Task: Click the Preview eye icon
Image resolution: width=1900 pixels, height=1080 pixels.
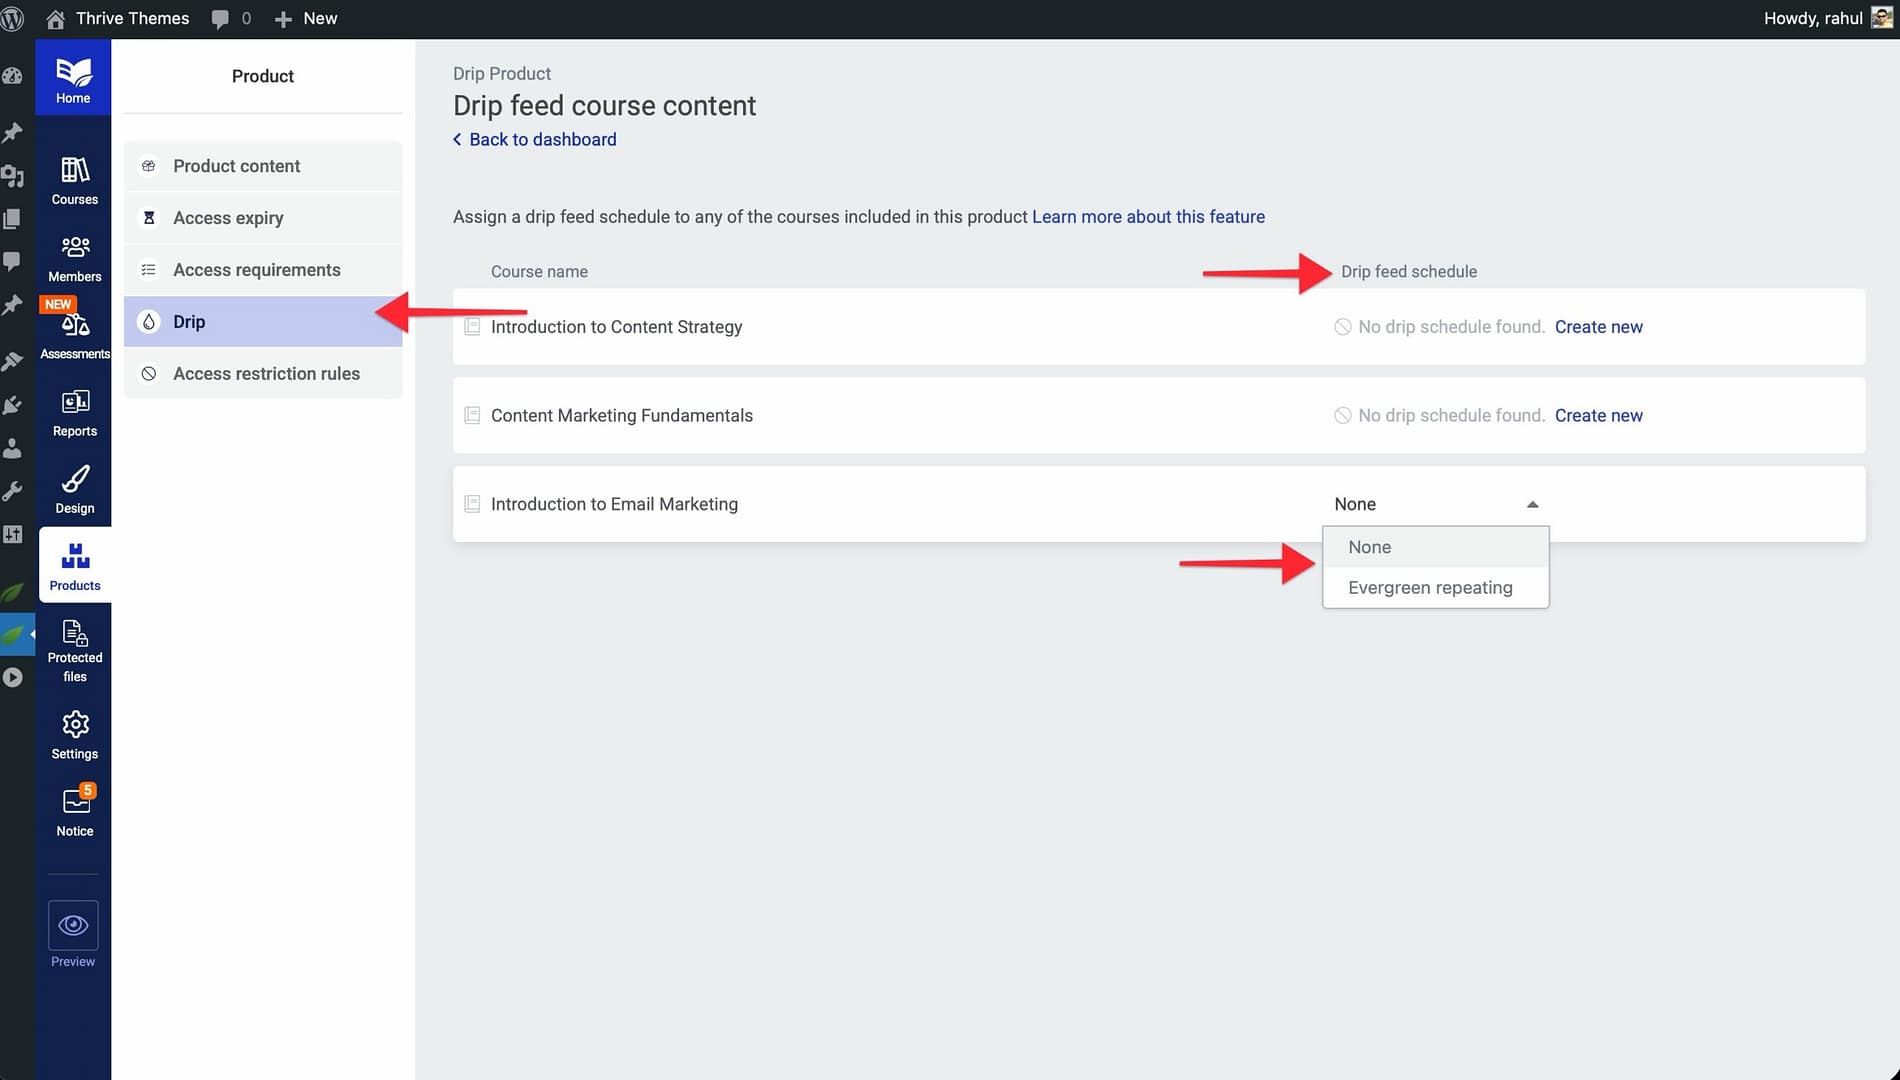Action: pyautogui.click(x=73, y=926)
